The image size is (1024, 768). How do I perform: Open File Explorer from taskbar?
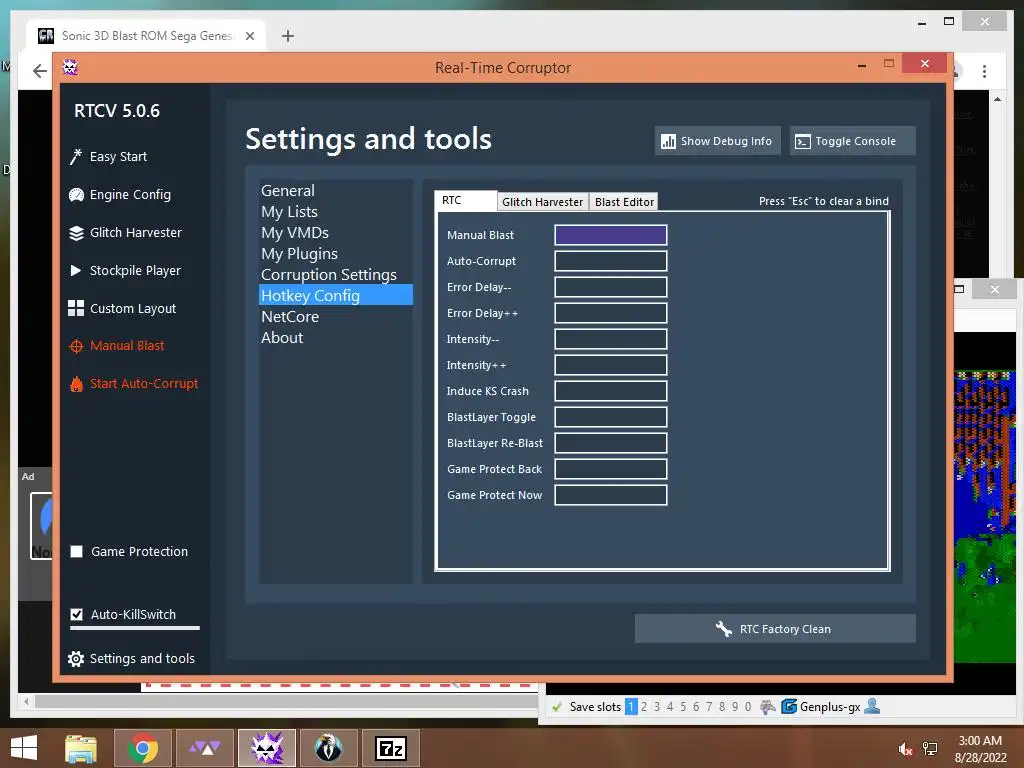tap(81, 748)
